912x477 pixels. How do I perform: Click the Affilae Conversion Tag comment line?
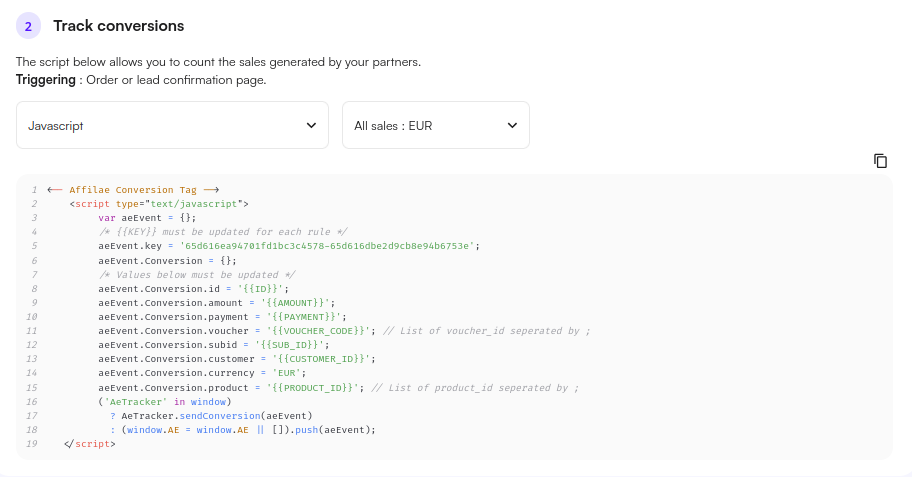[133, 189]
